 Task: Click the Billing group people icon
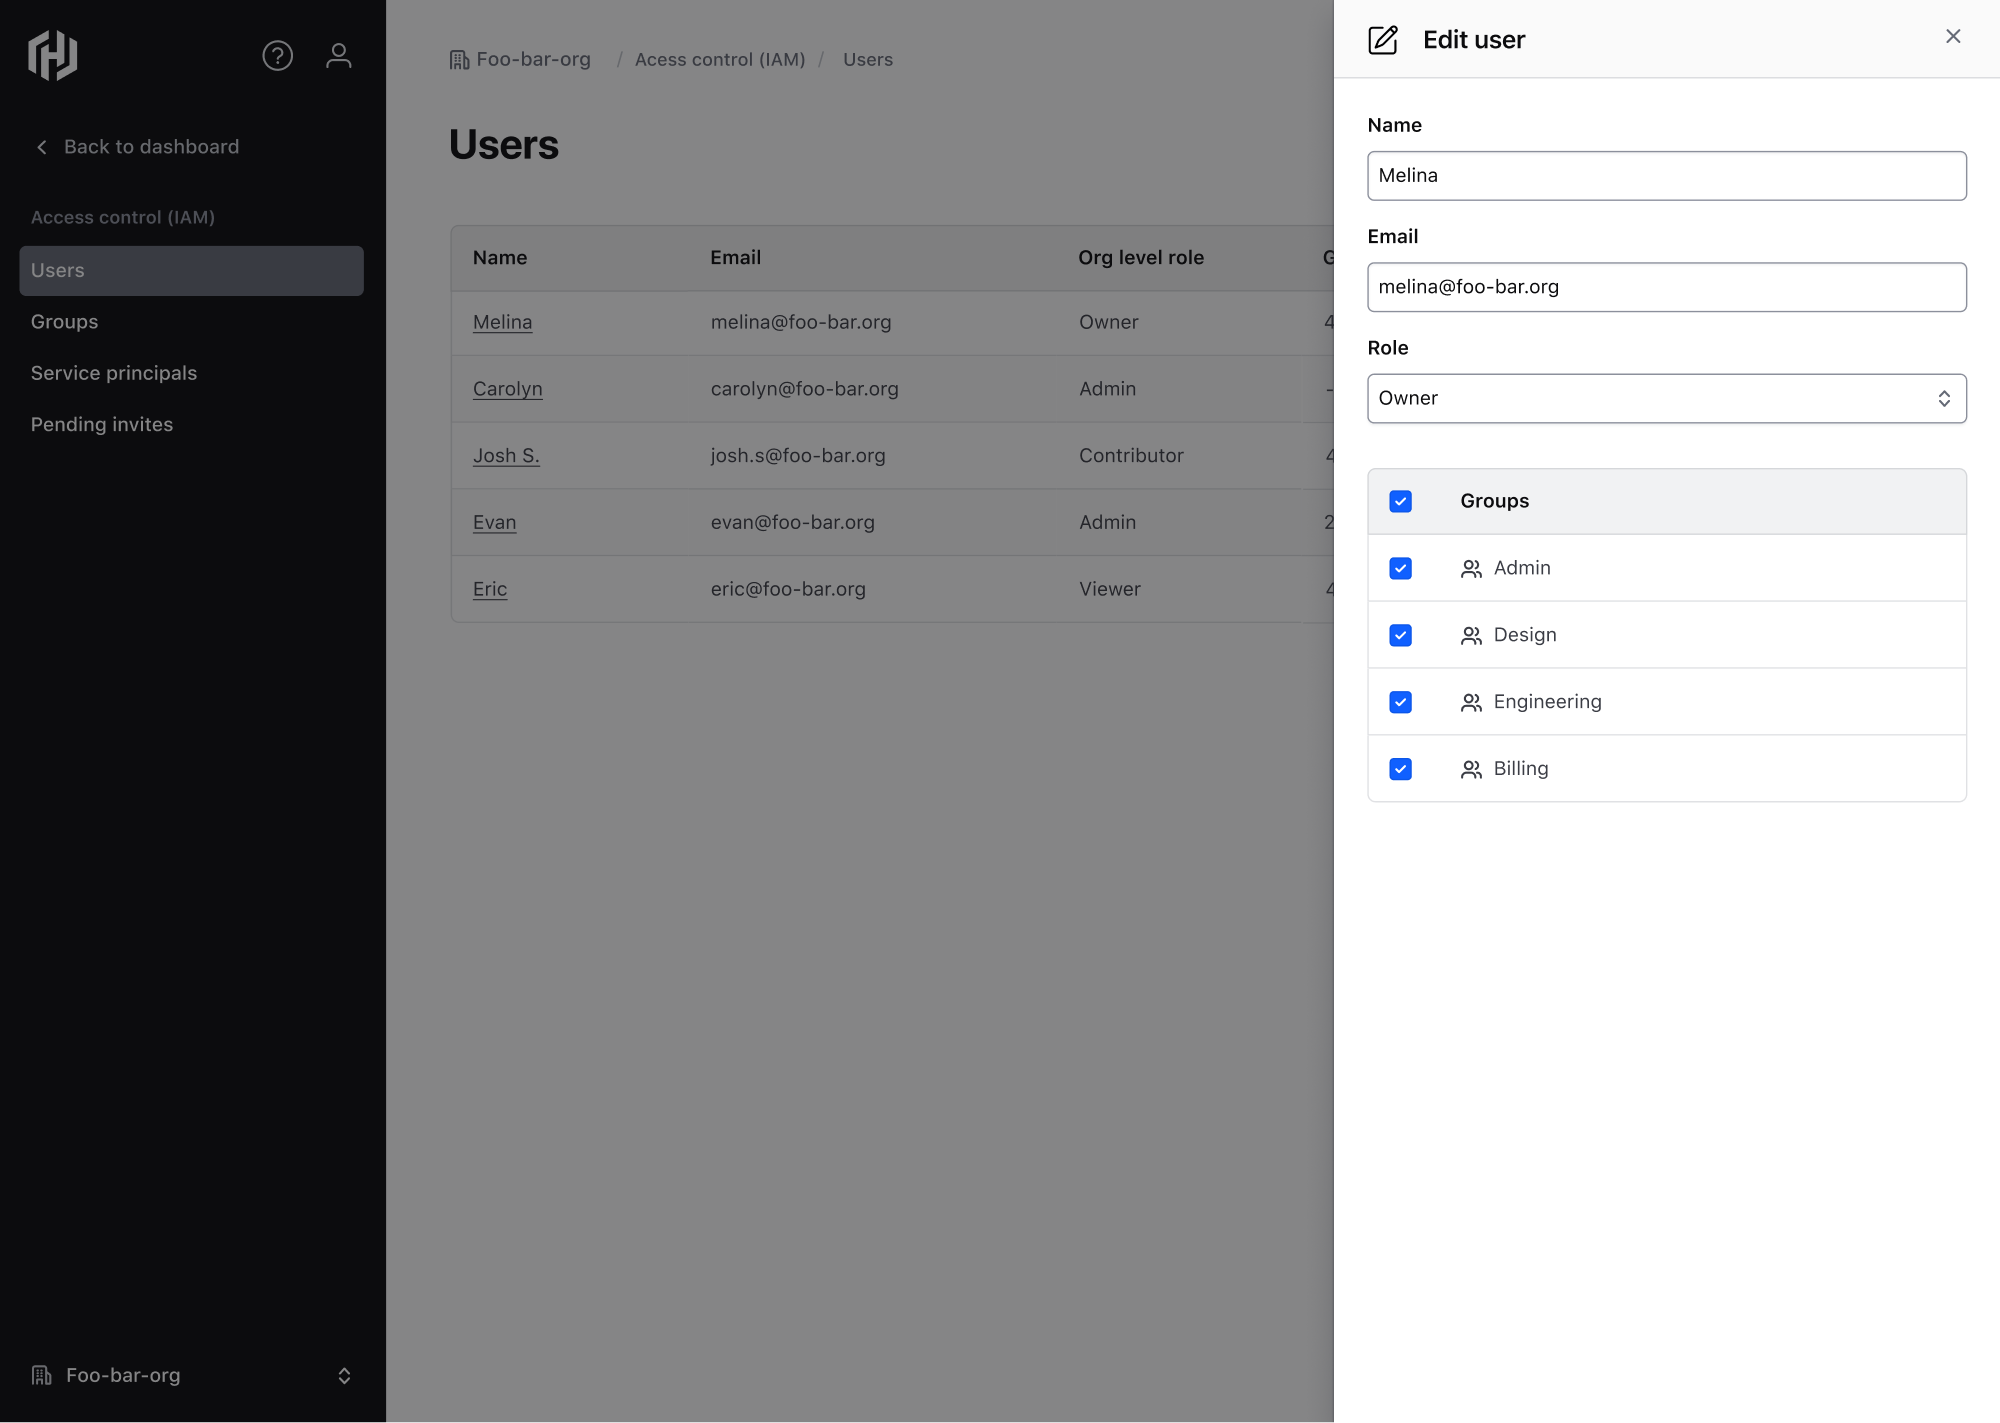tap(1471, 770)
